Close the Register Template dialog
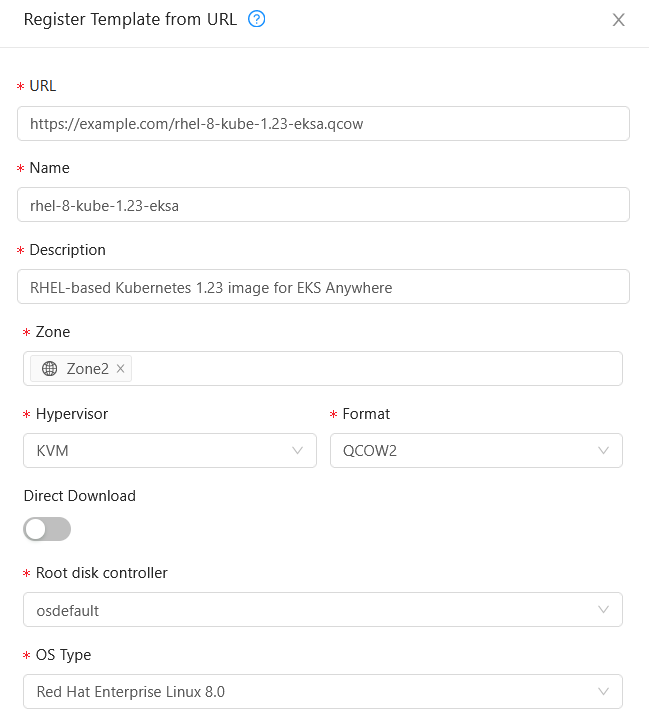 click(618, 20)
